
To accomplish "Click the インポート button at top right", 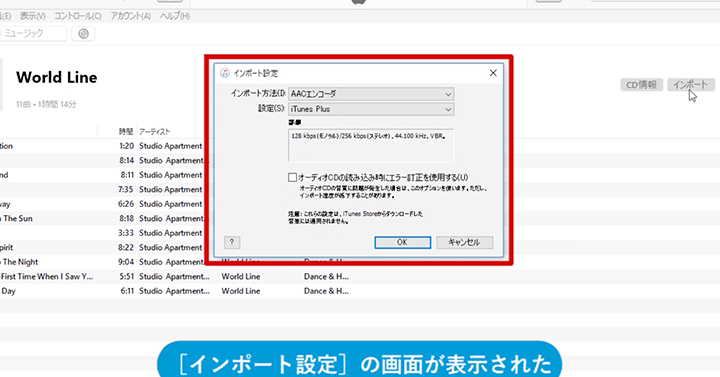I will [x=691, y=85].
